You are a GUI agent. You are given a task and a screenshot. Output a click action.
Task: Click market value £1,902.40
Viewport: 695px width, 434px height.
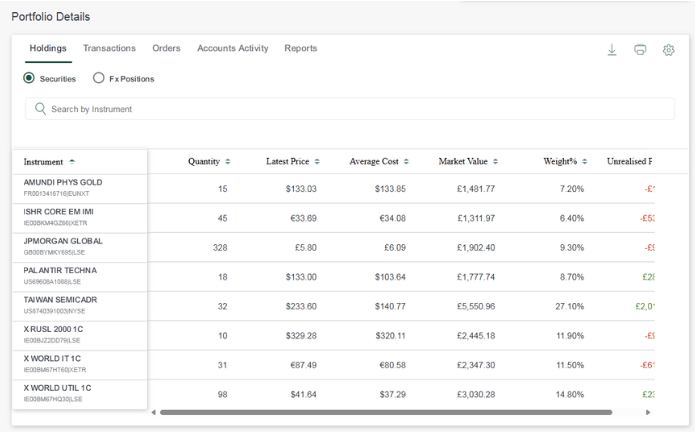point(476,247)
